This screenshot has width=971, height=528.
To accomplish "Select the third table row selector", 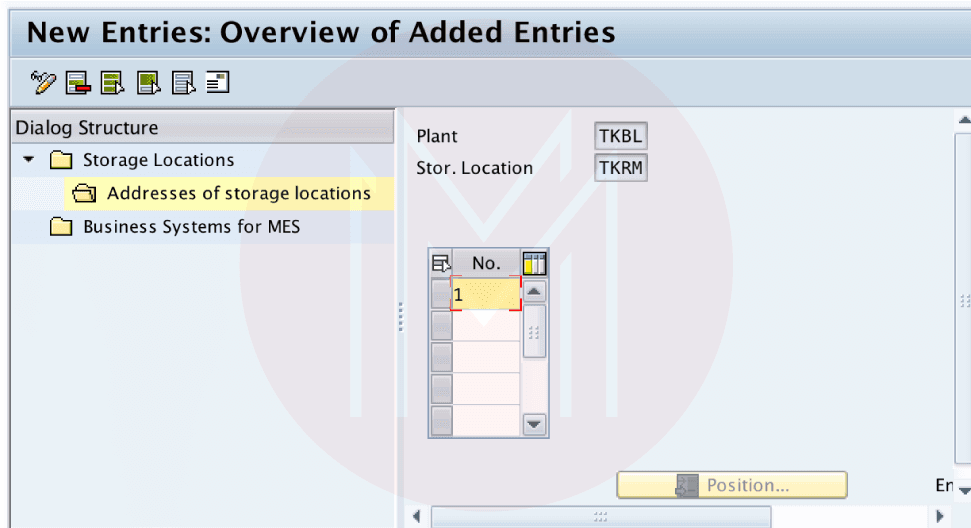I will (x=440, y=357).
